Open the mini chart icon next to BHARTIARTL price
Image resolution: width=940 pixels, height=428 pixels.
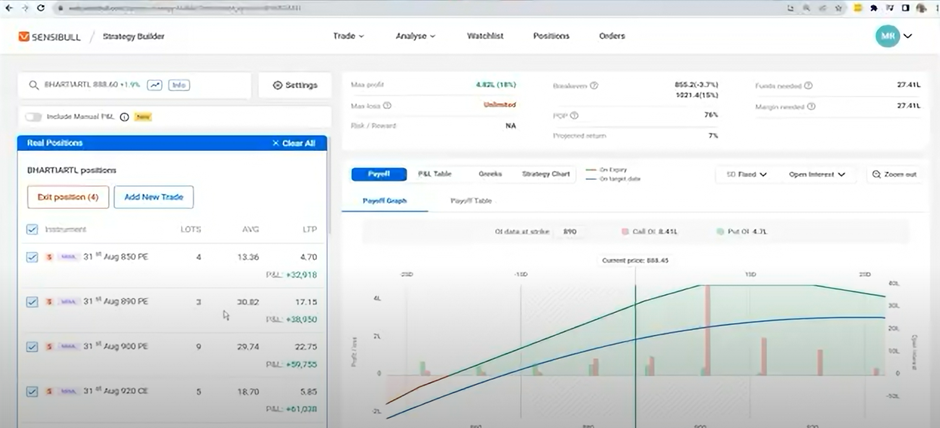(155, 85)
